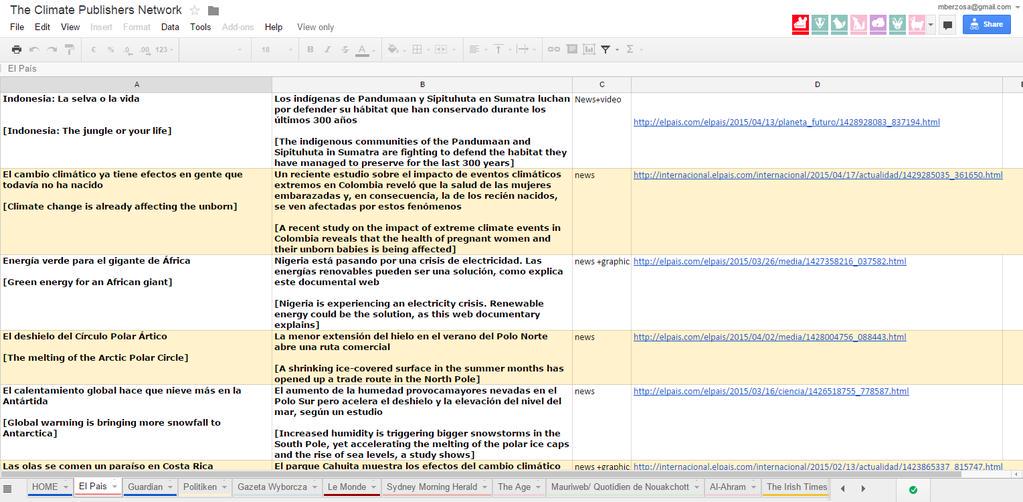1023x502 pixels.
Task: Switch to the HOME sheet tab
Action: coord(50,487)
